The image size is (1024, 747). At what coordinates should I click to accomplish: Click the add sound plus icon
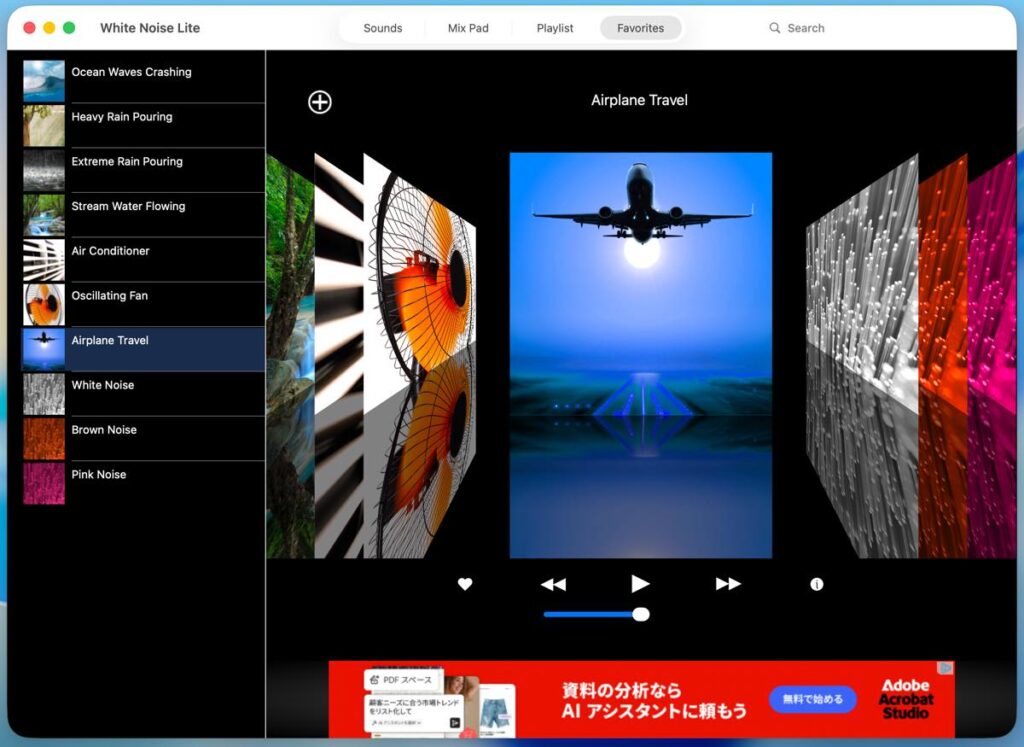319,102
